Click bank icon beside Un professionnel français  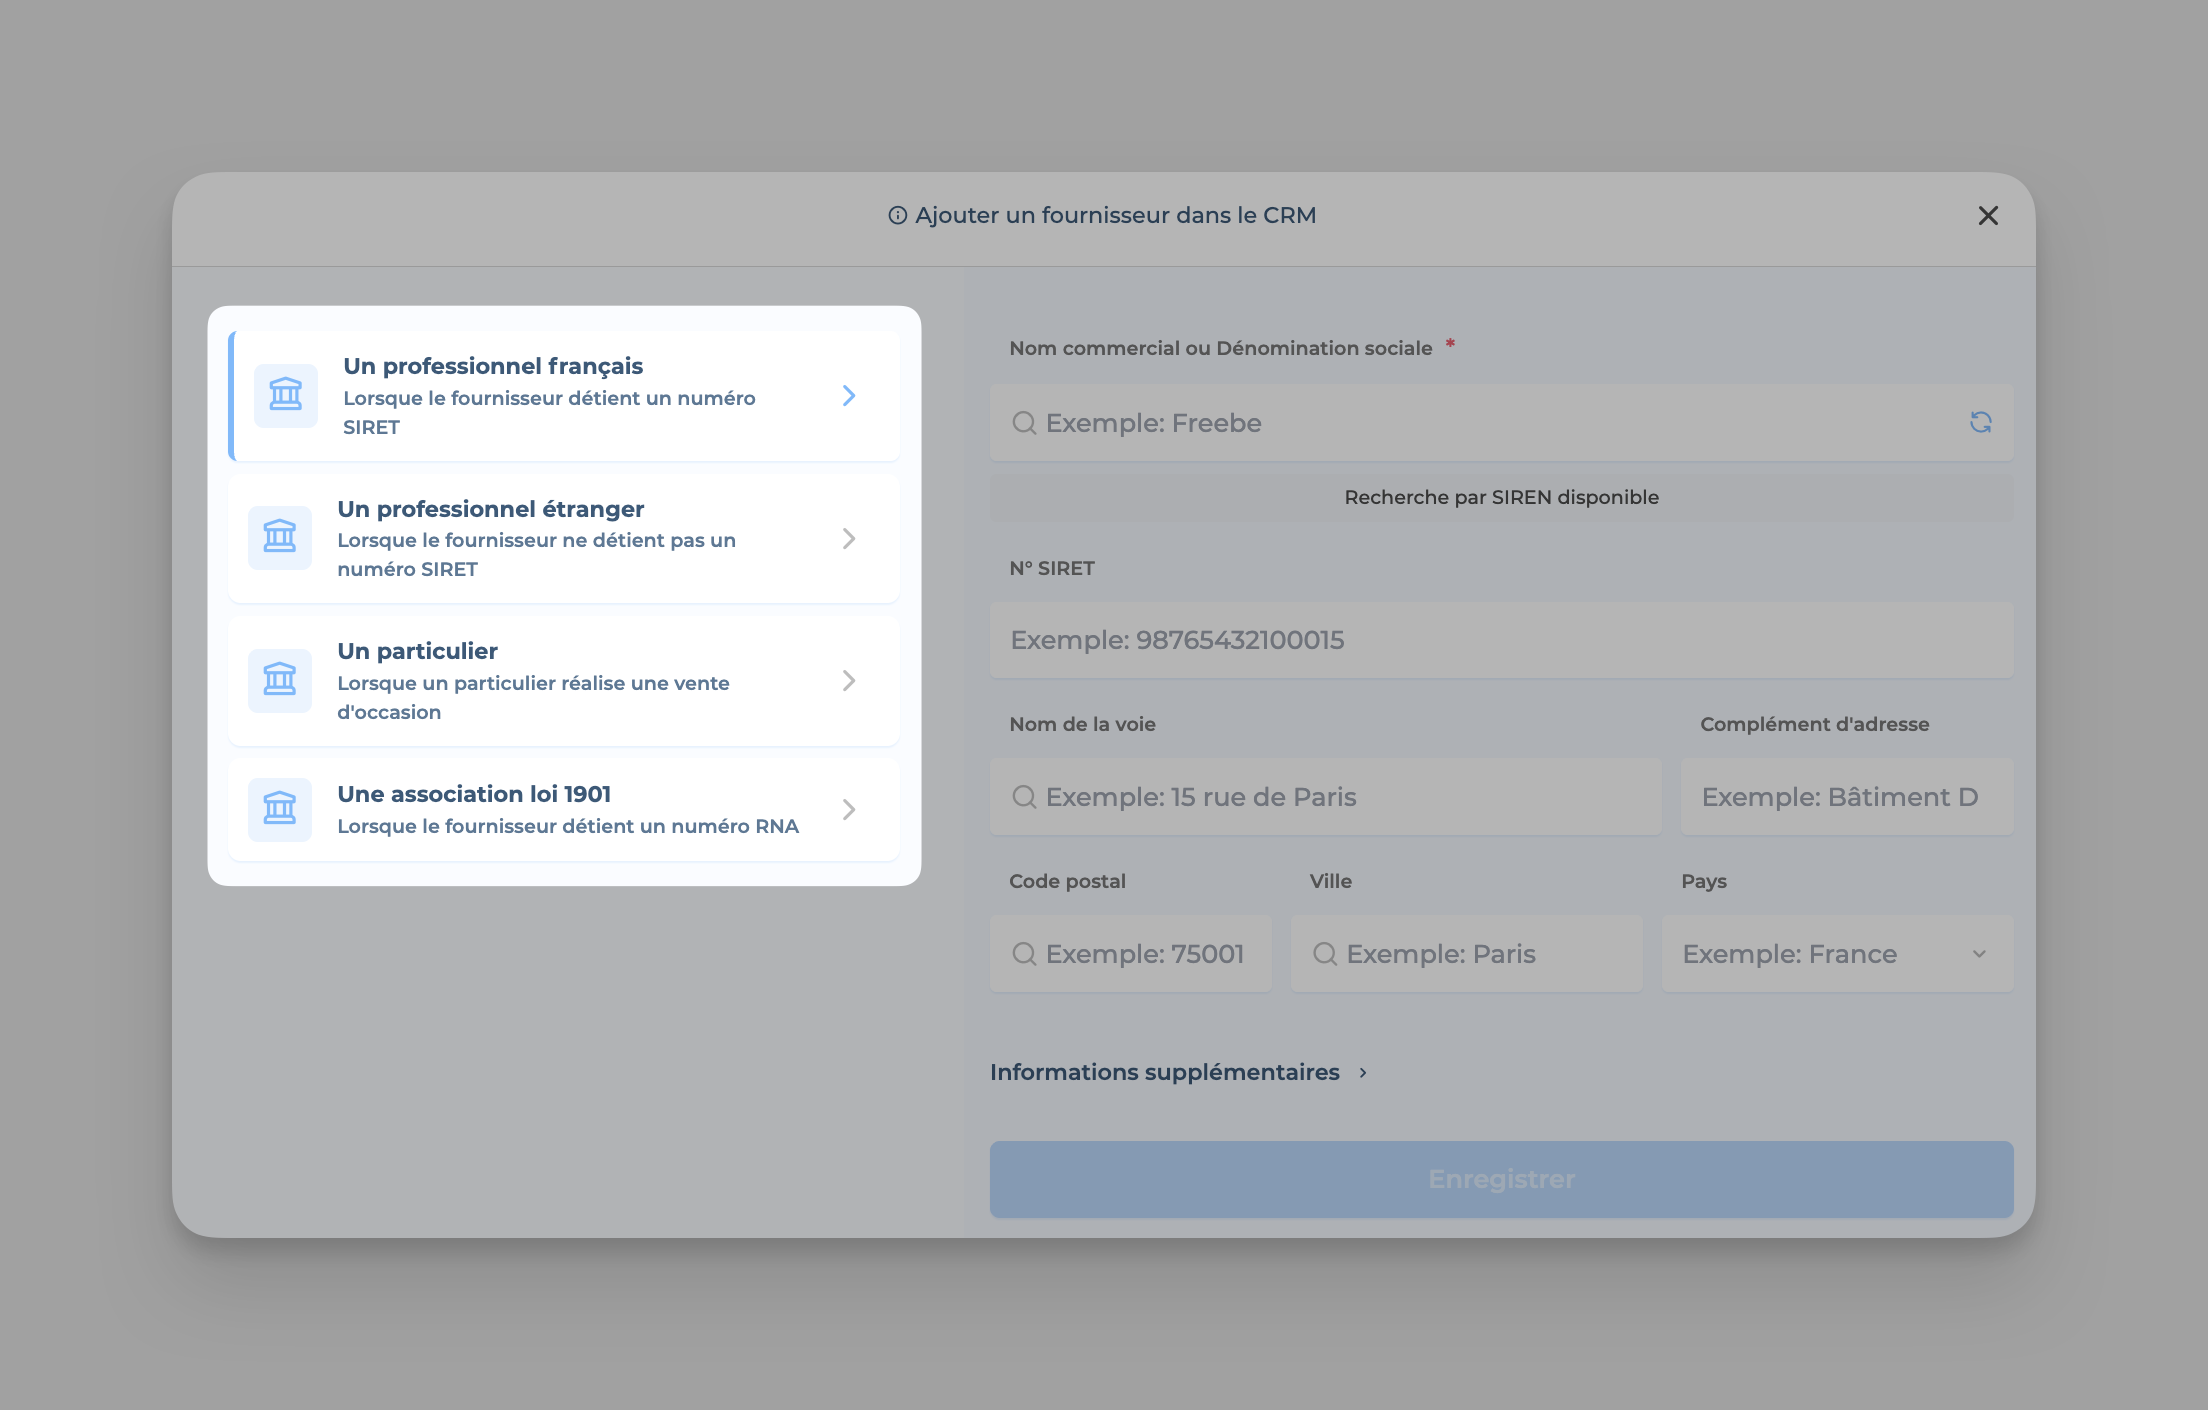point(285,395)
